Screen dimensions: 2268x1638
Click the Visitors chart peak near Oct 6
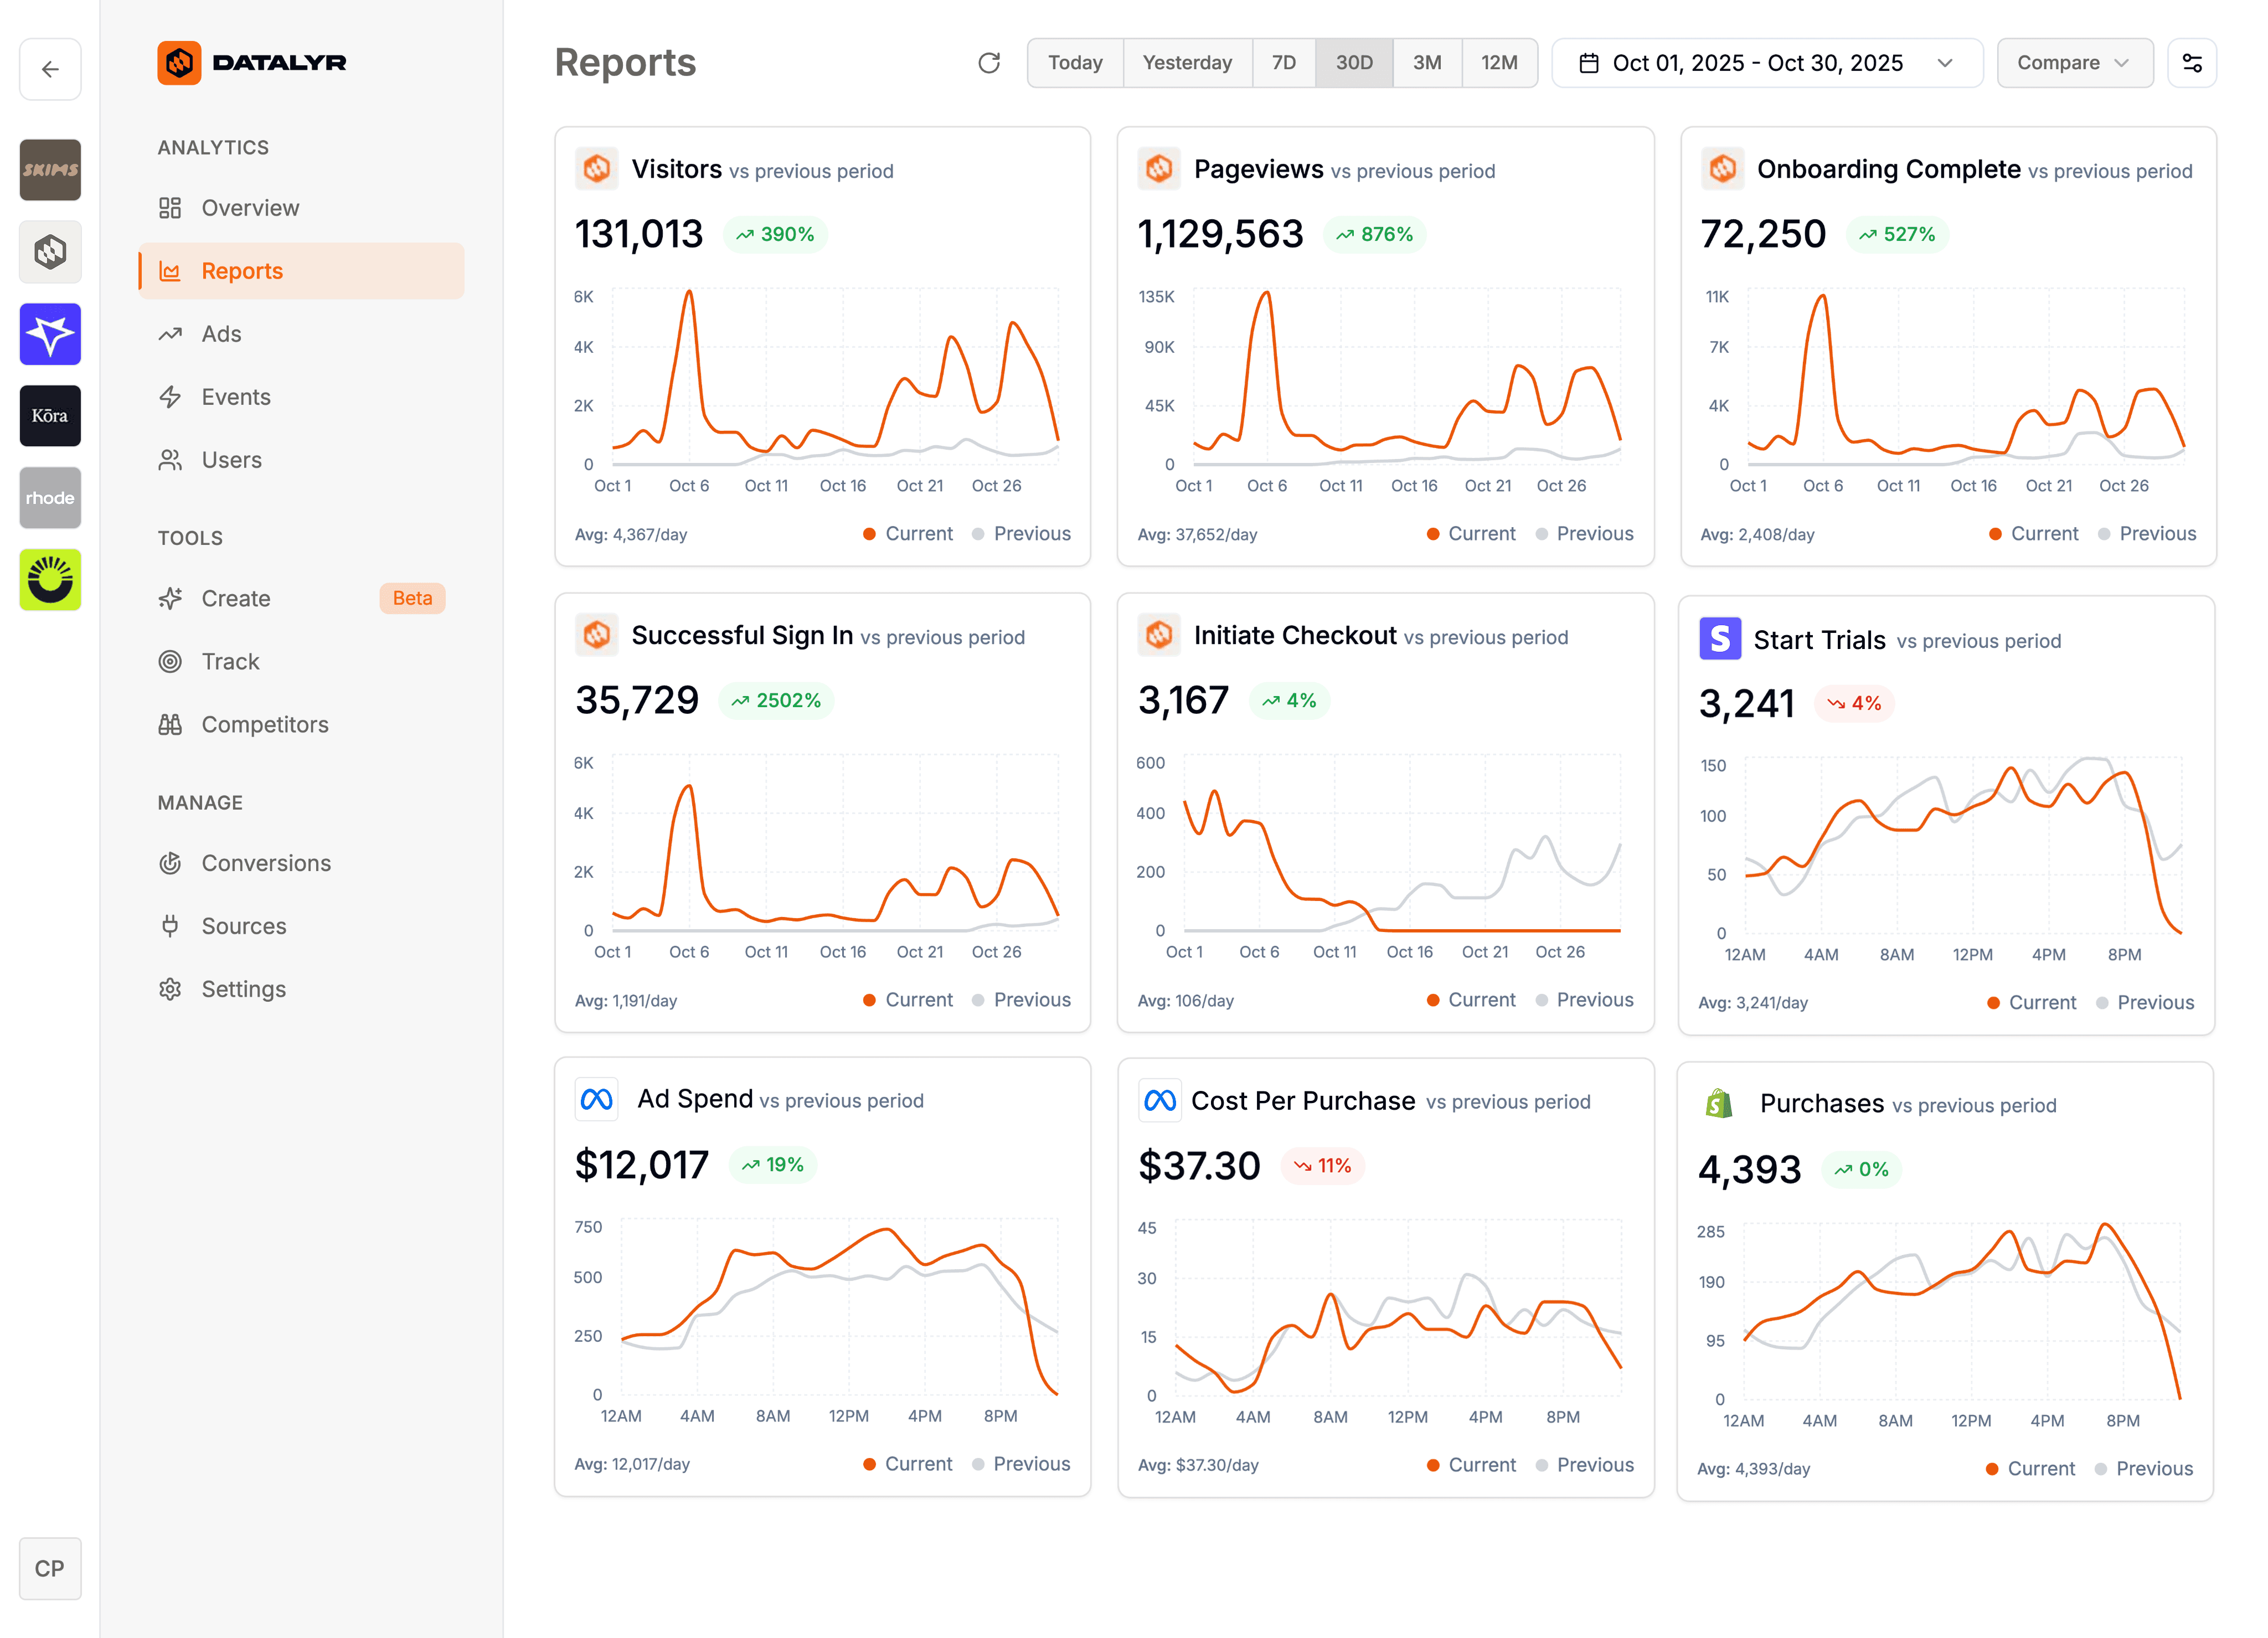pos(689,292)
